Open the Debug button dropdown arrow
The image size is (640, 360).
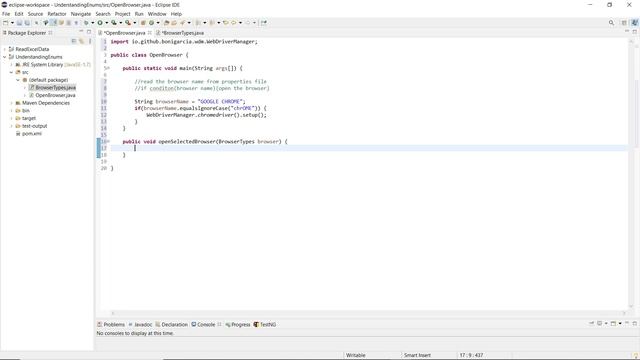93,23
